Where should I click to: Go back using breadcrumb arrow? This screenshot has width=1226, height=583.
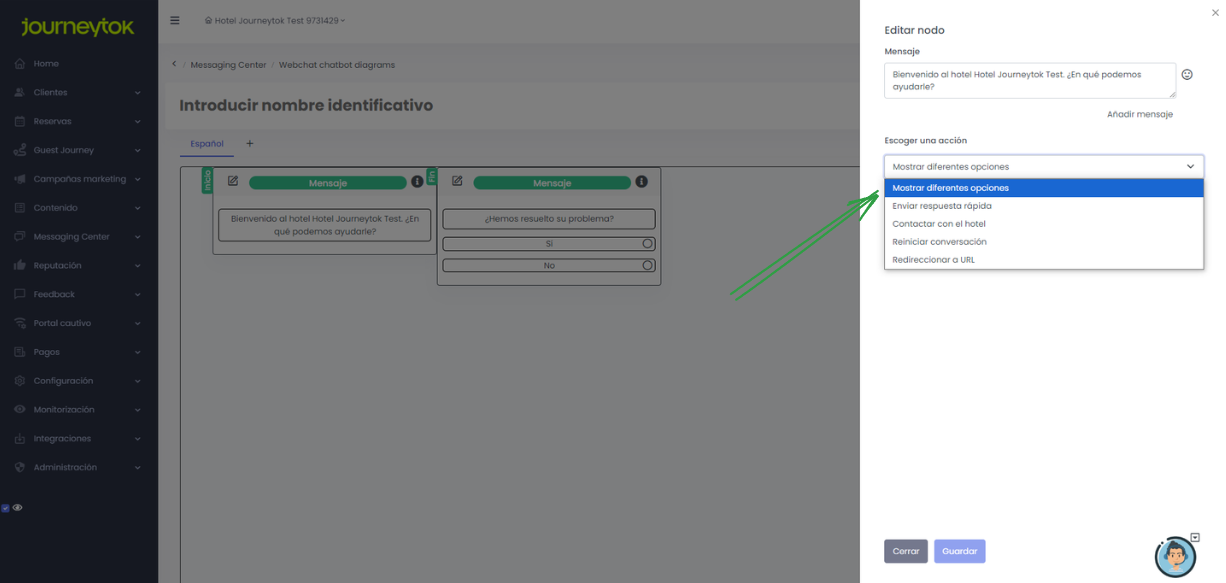coord(174,65)
